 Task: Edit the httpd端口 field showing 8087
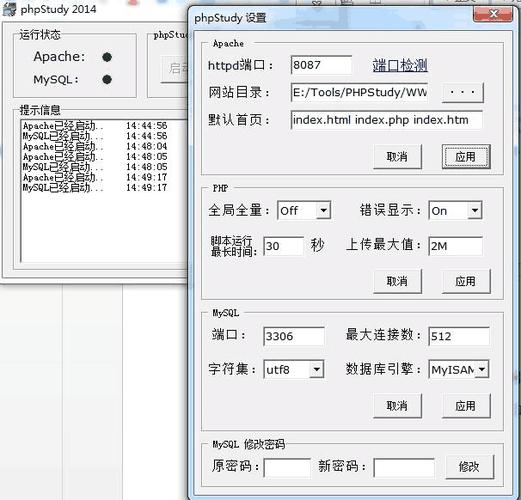tap(321, 65)
